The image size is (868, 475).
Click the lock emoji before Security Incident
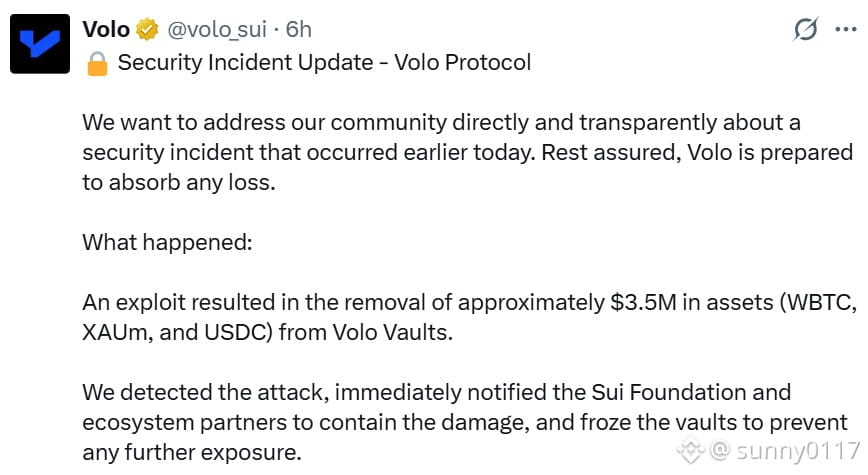(x=97, y=63)
